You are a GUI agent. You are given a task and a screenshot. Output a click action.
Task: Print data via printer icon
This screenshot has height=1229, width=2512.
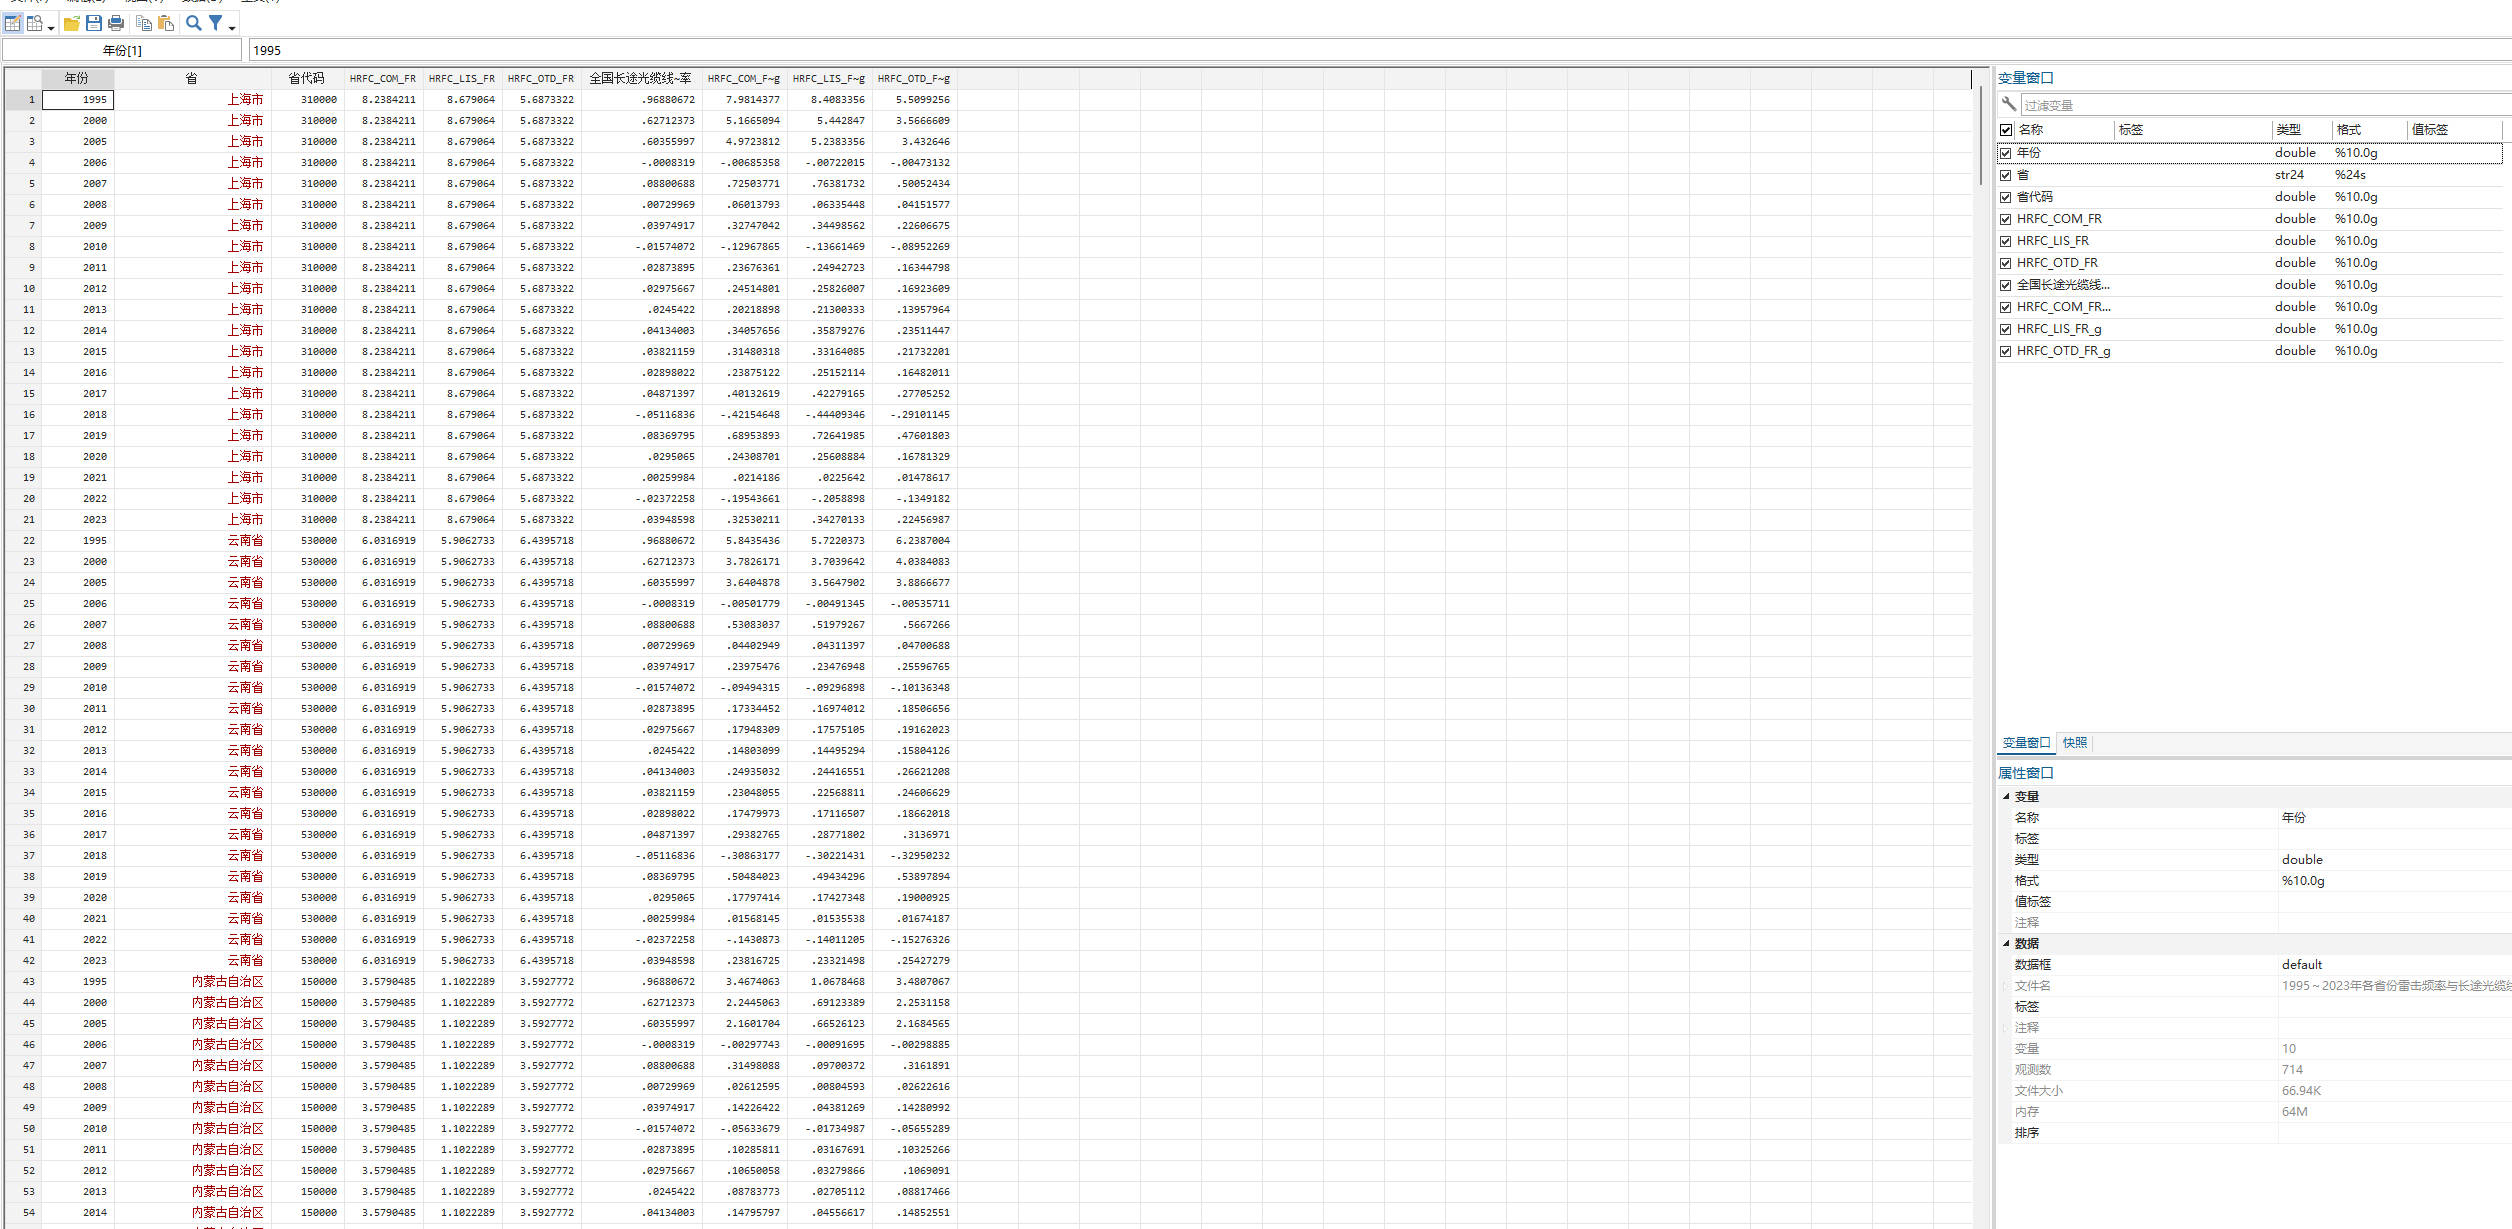point(116,23)
